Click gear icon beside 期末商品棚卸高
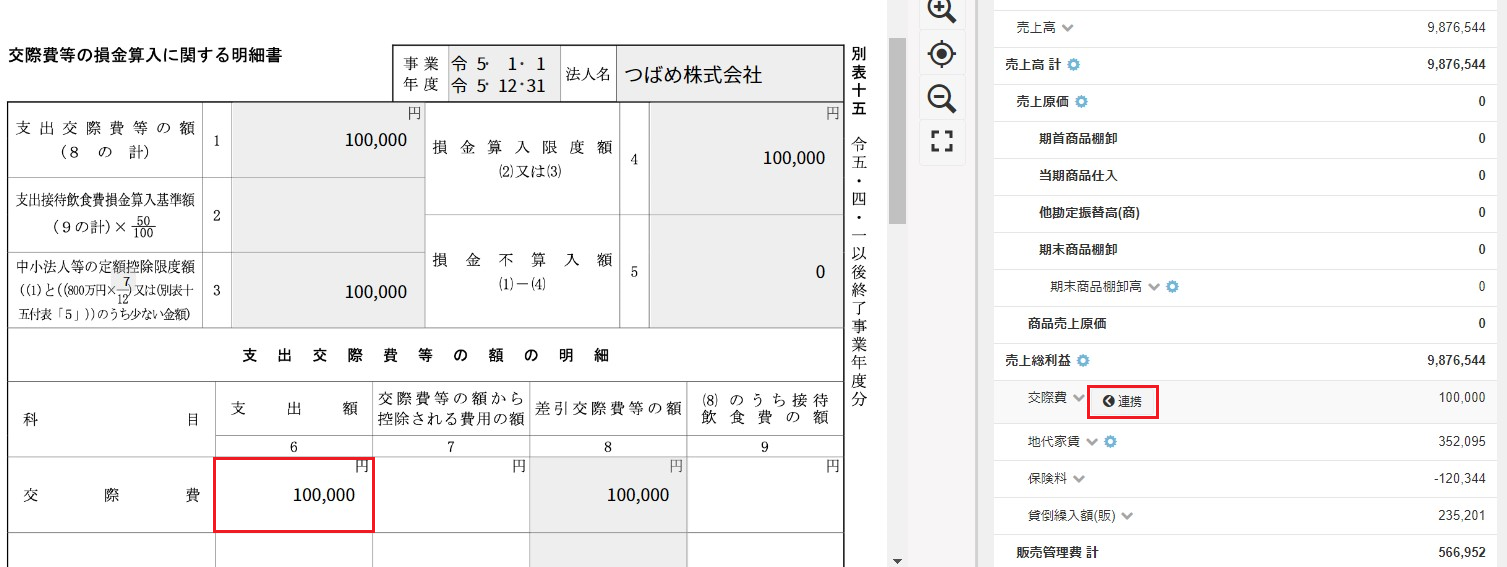The height and width of the screenshot is (567, 1507). (1173, 287)
